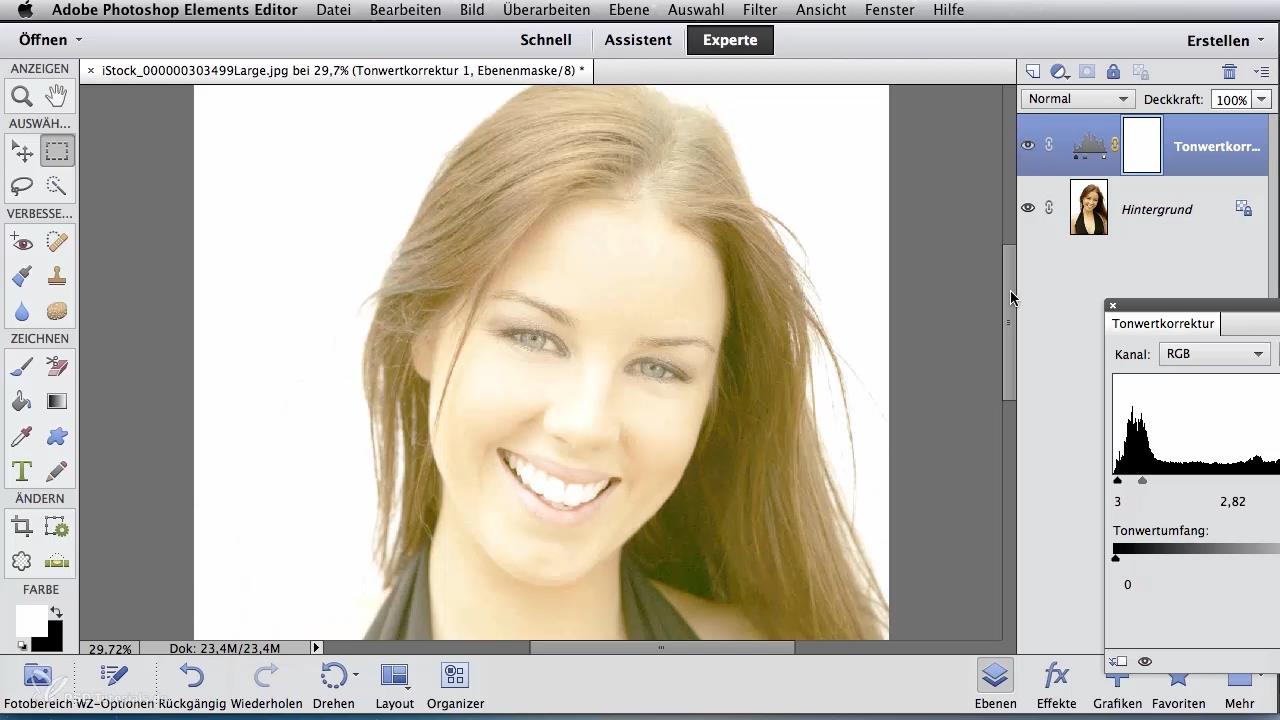Select the Brush tool under Zeichnen
Screen dimensions: 1280x720
(x=22, y=367)
